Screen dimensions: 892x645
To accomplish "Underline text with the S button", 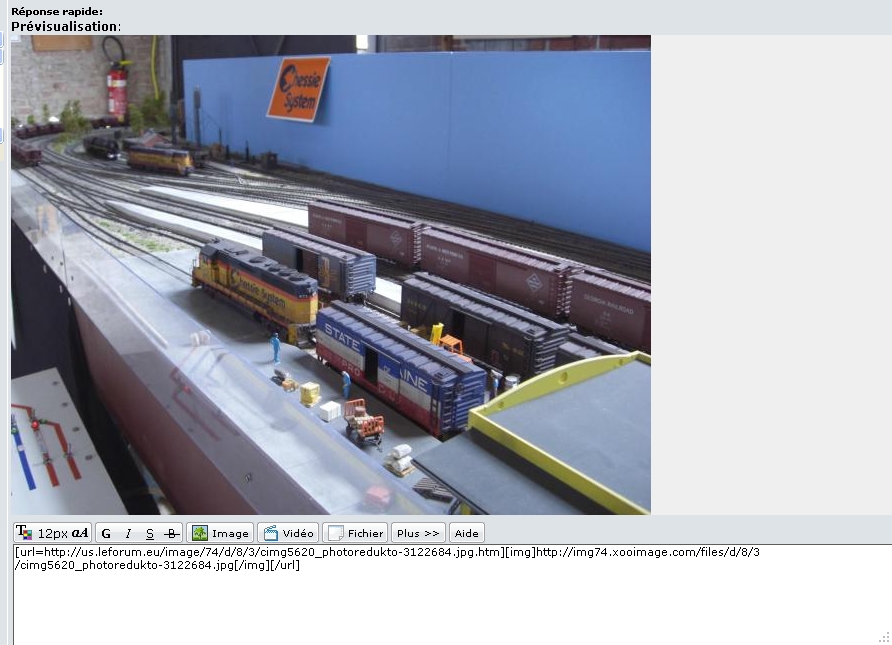I will 150,533.
